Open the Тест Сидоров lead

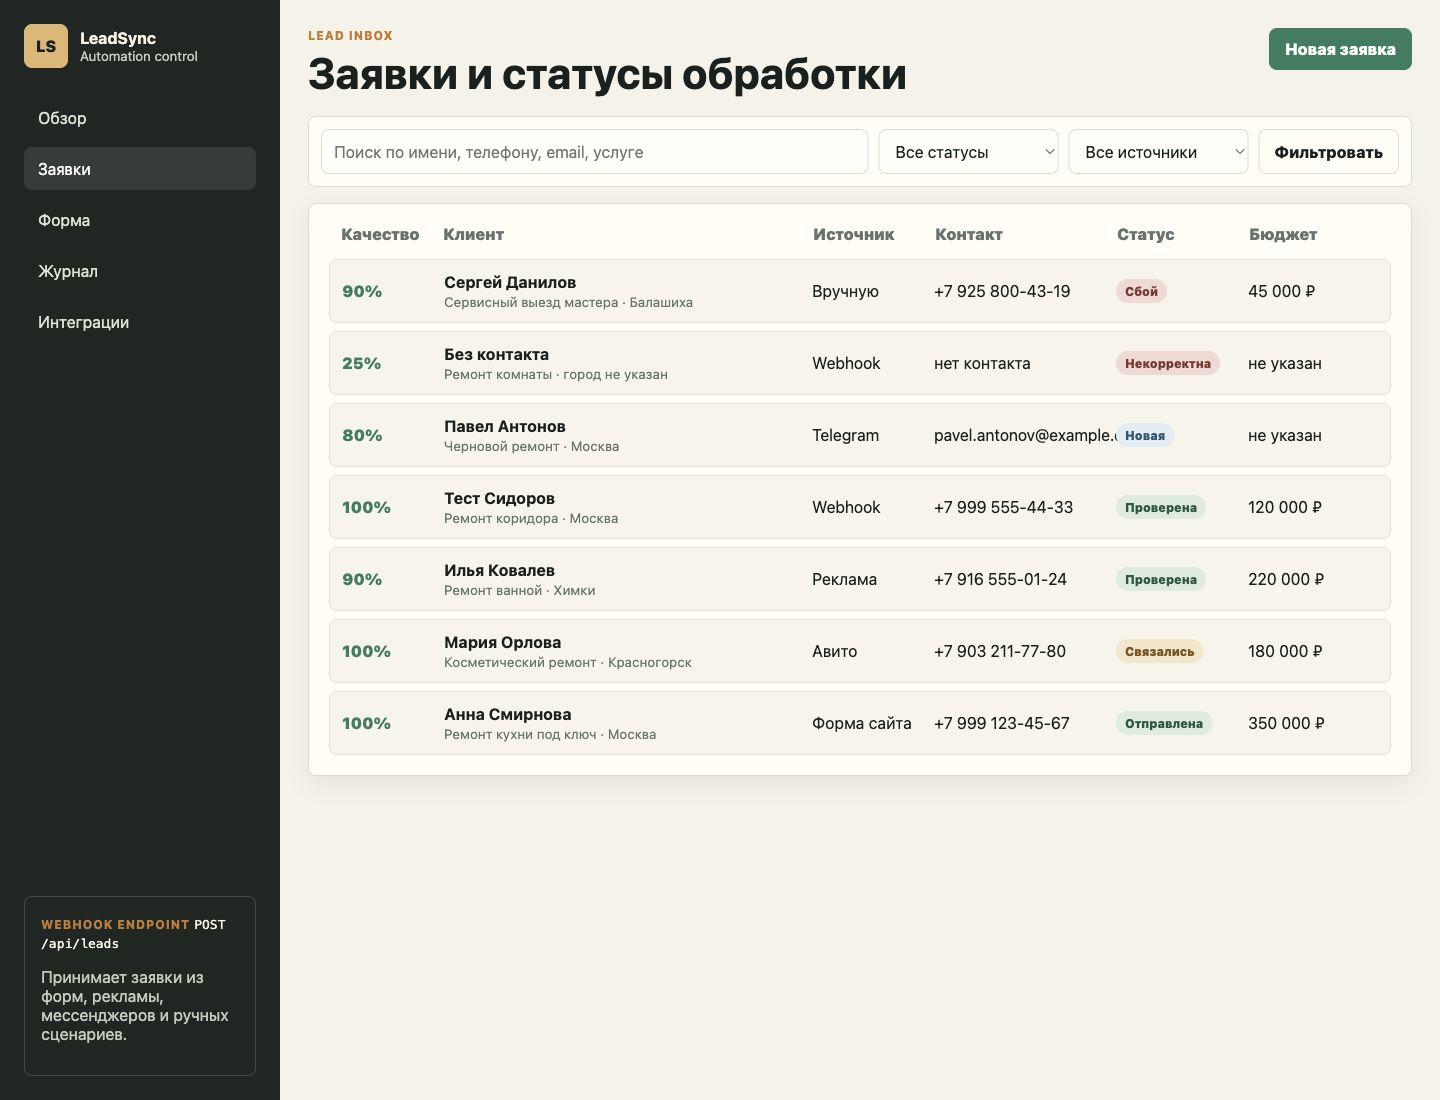[x=860, y=507]
